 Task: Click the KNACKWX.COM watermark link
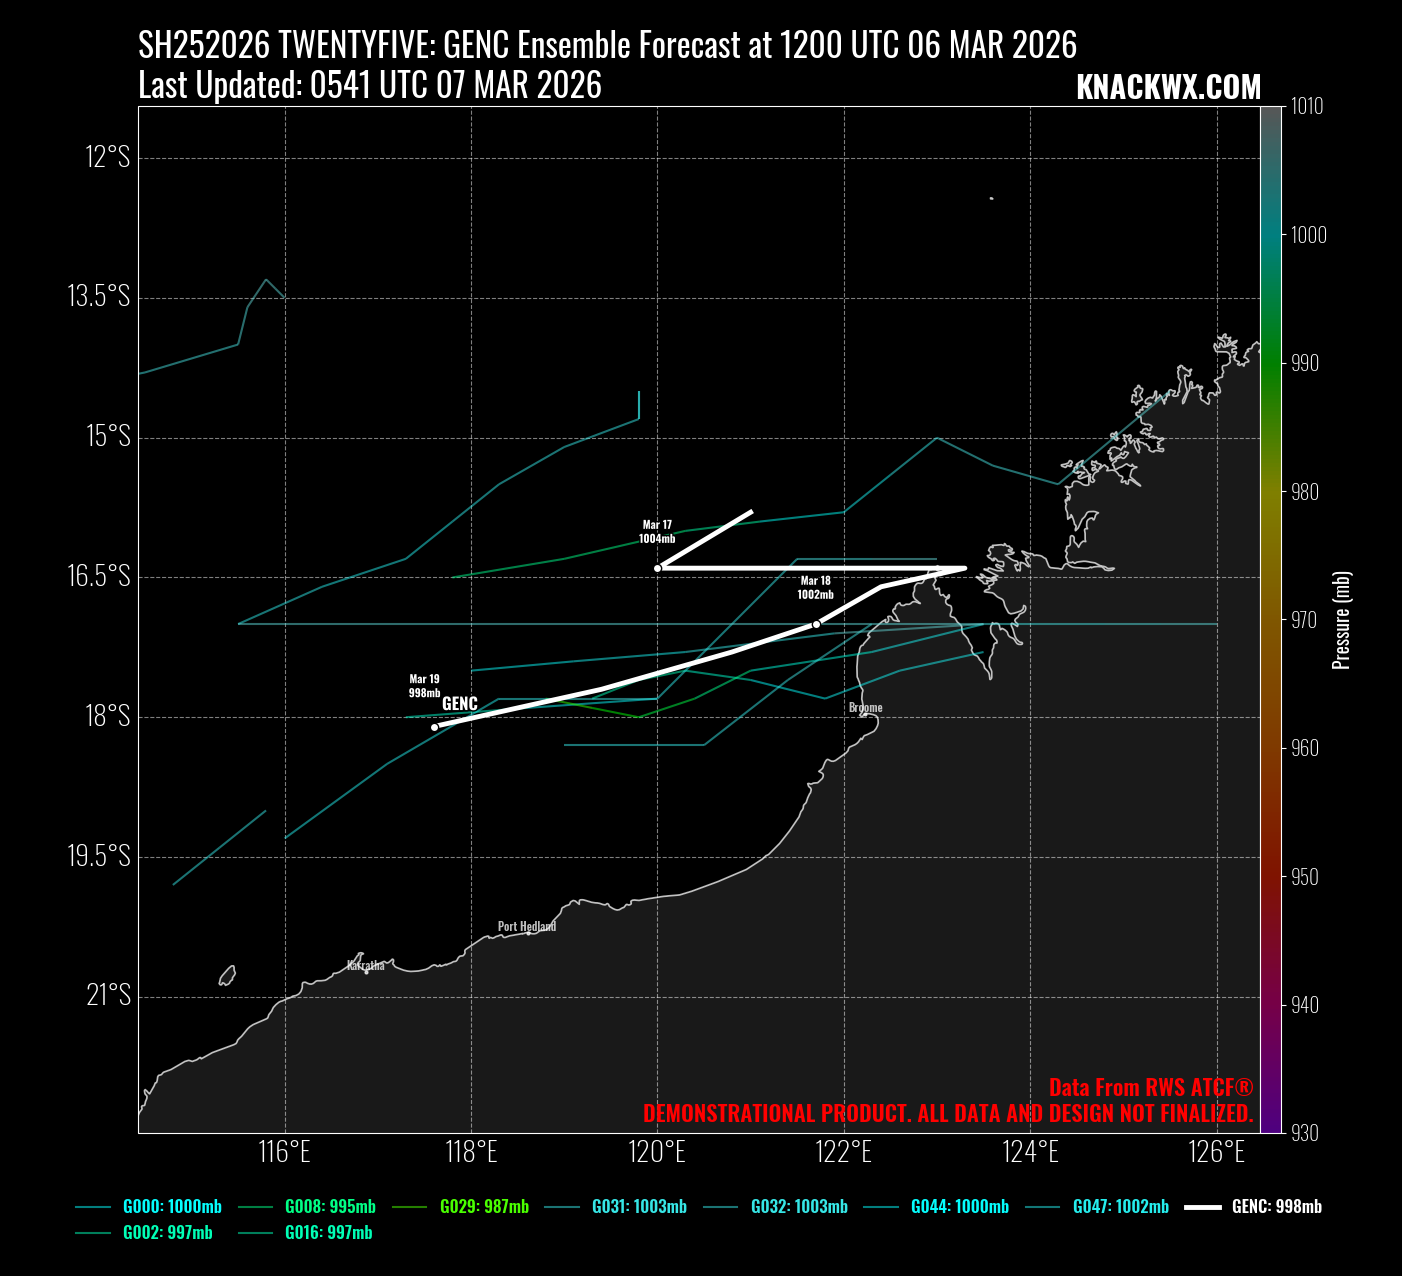(x=1168, y=88)
